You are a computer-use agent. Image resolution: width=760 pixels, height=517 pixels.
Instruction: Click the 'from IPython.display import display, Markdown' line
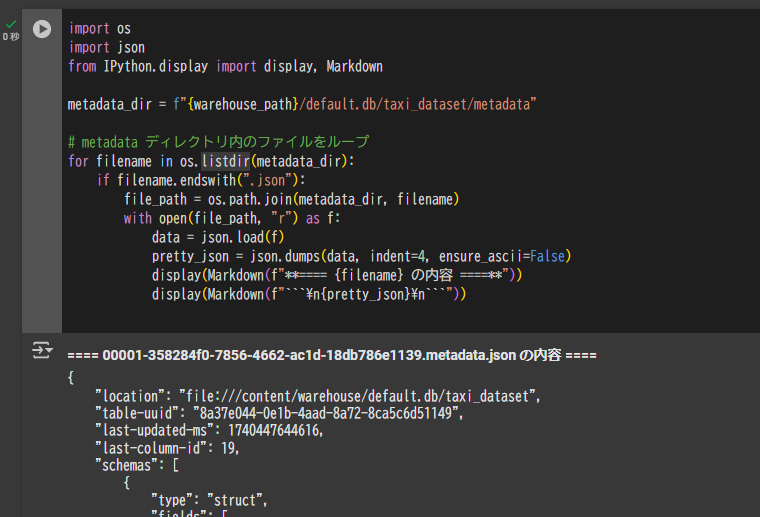point(225,66)
